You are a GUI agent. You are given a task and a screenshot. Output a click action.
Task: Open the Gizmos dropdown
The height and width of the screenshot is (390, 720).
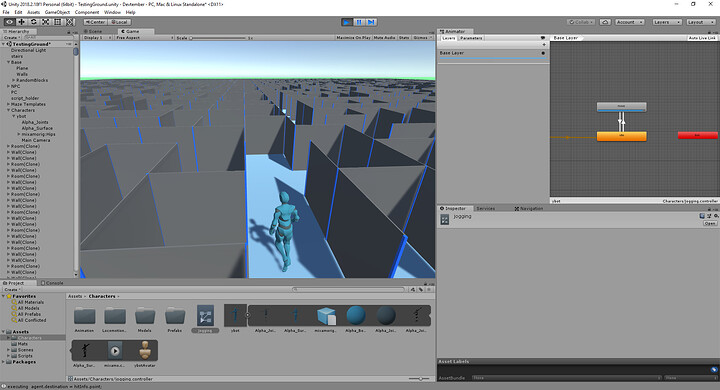(422, 38)
